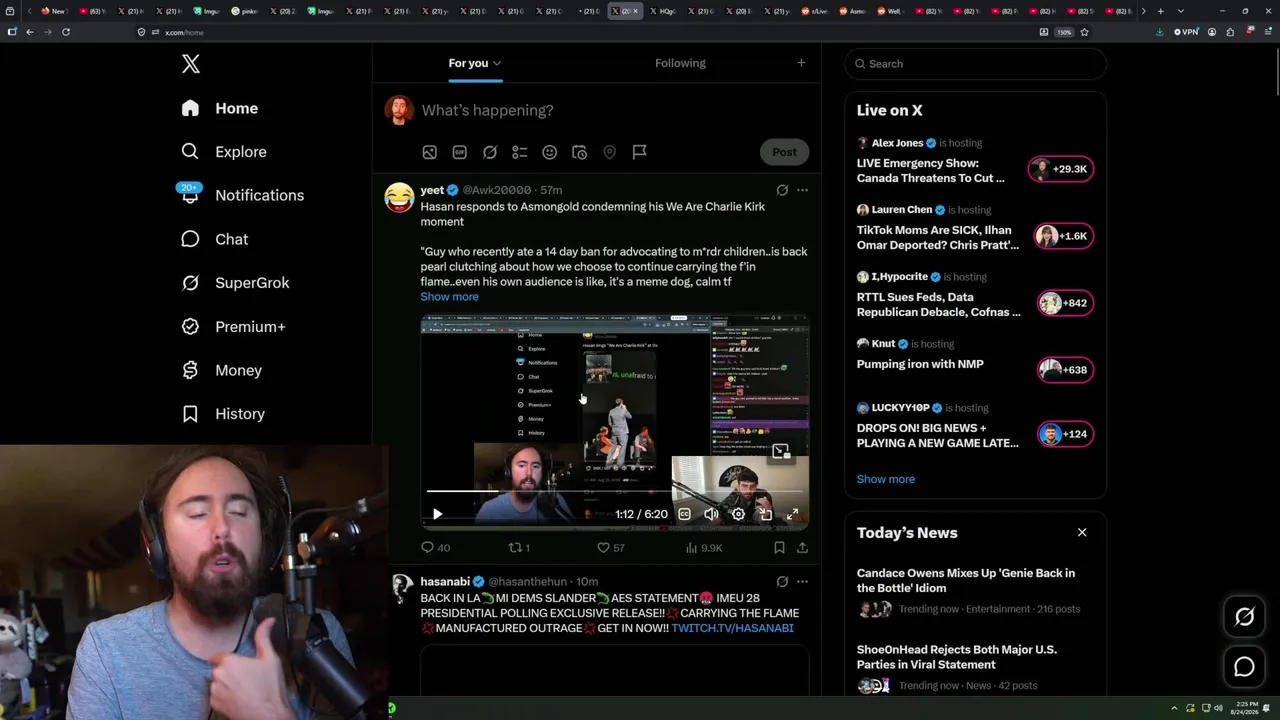
Task: Like yeet's post
Action: (x=610, y=548)
